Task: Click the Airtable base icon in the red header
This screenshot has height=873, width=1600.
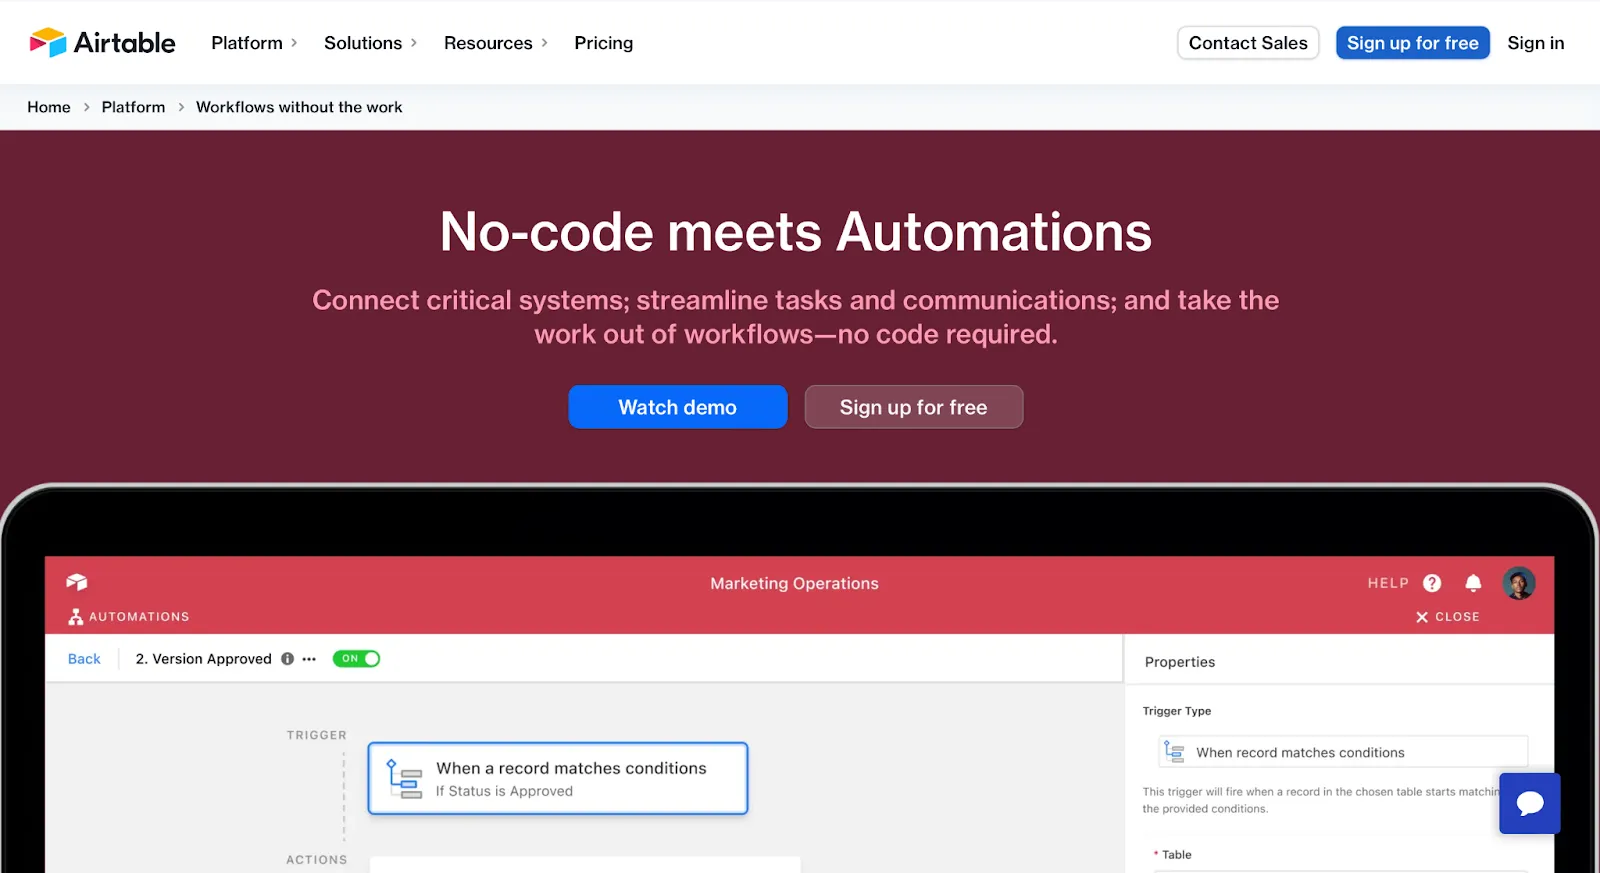Action: [x=77, y=582]
